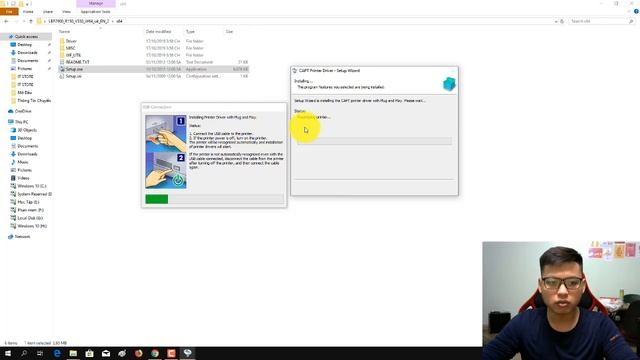
Task: Click the USB Connection dialog title bar
Action: [x=214, y=107]
